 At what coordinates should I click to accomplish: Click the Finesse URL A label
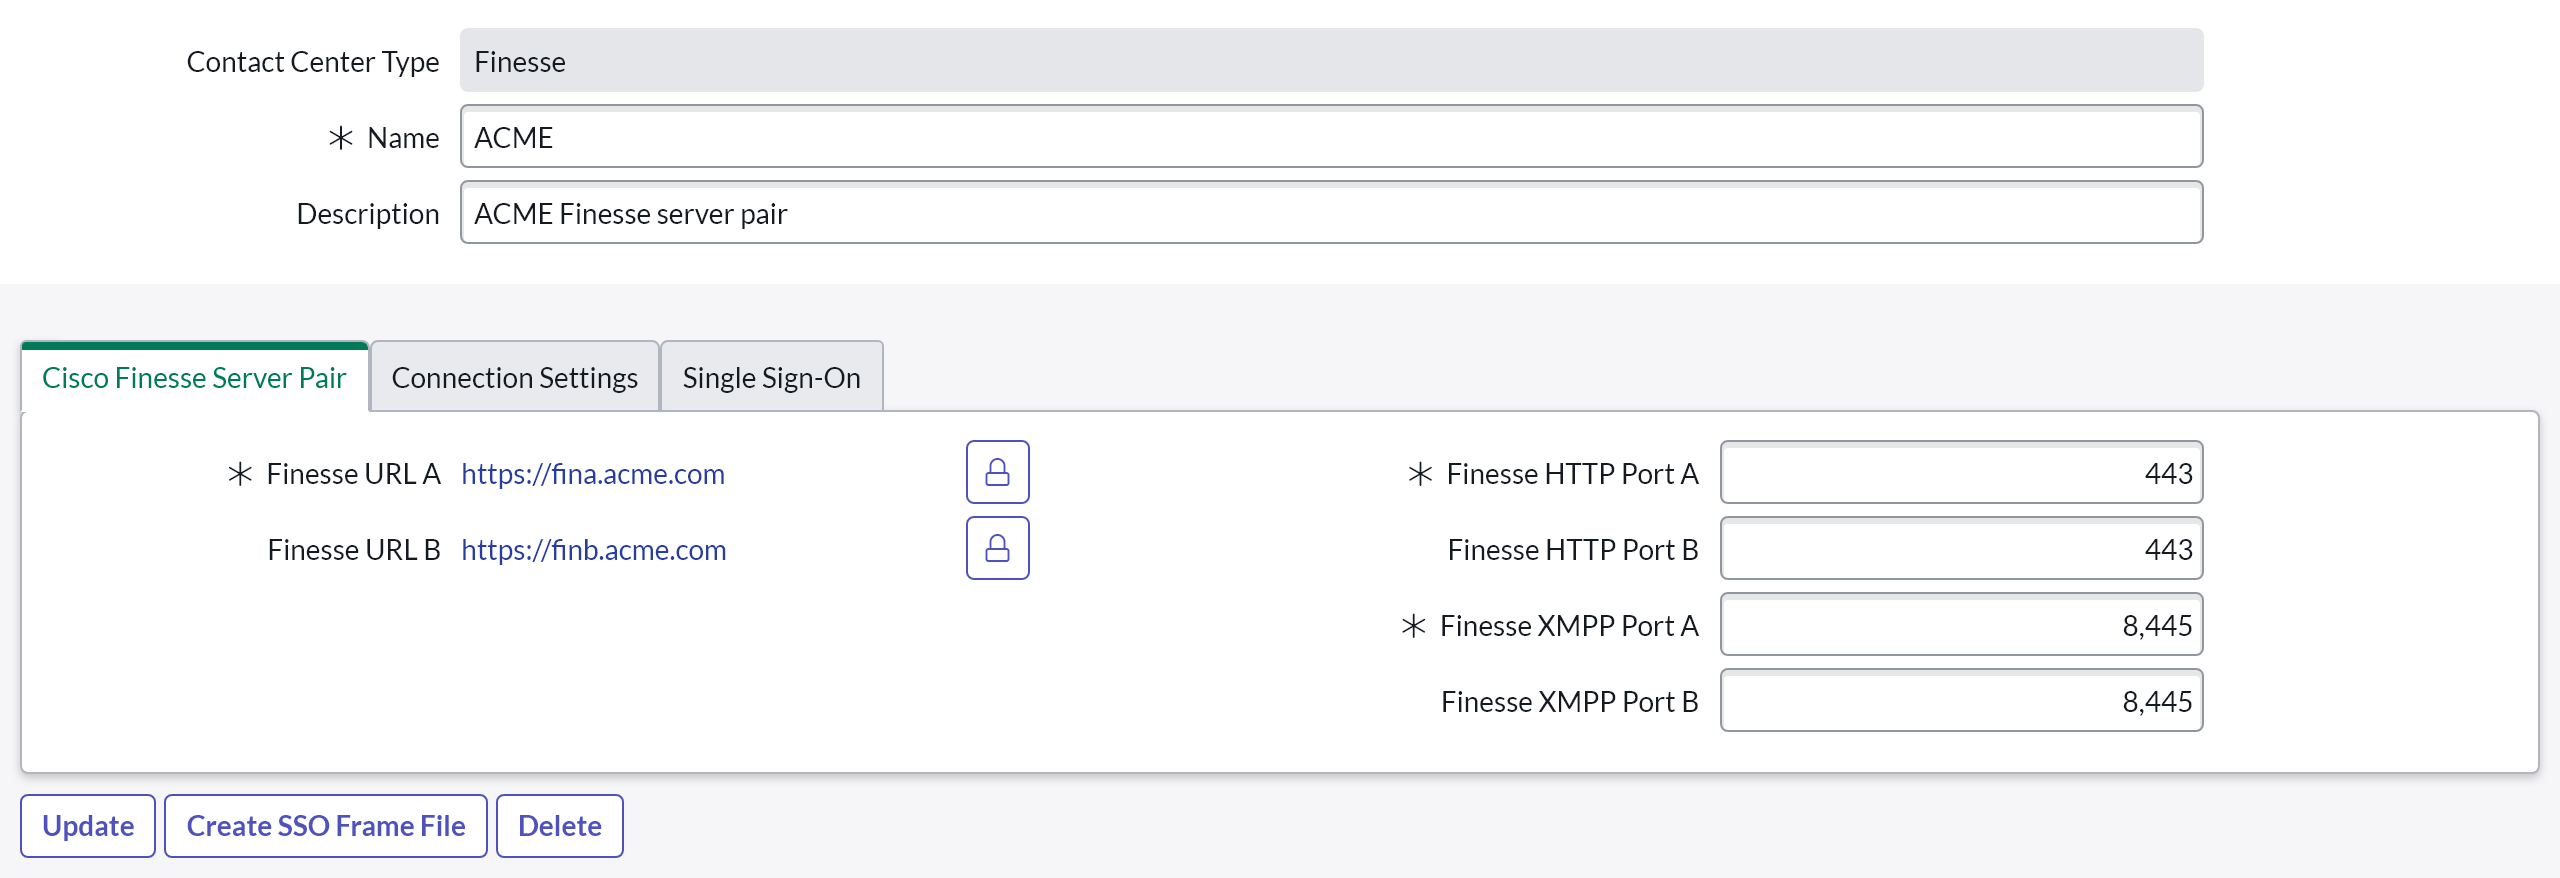pos(352,474)
